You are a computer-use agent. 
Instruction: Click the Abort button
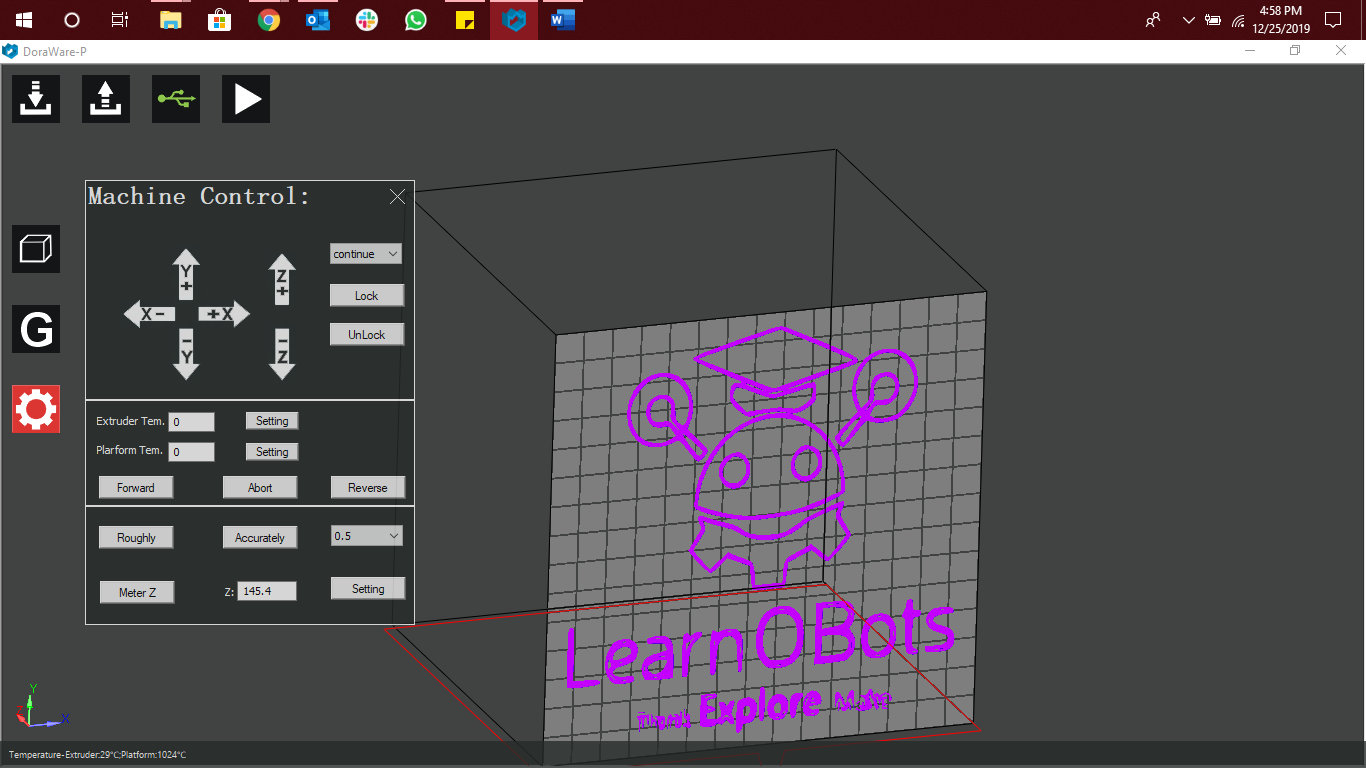click(260, 487)
